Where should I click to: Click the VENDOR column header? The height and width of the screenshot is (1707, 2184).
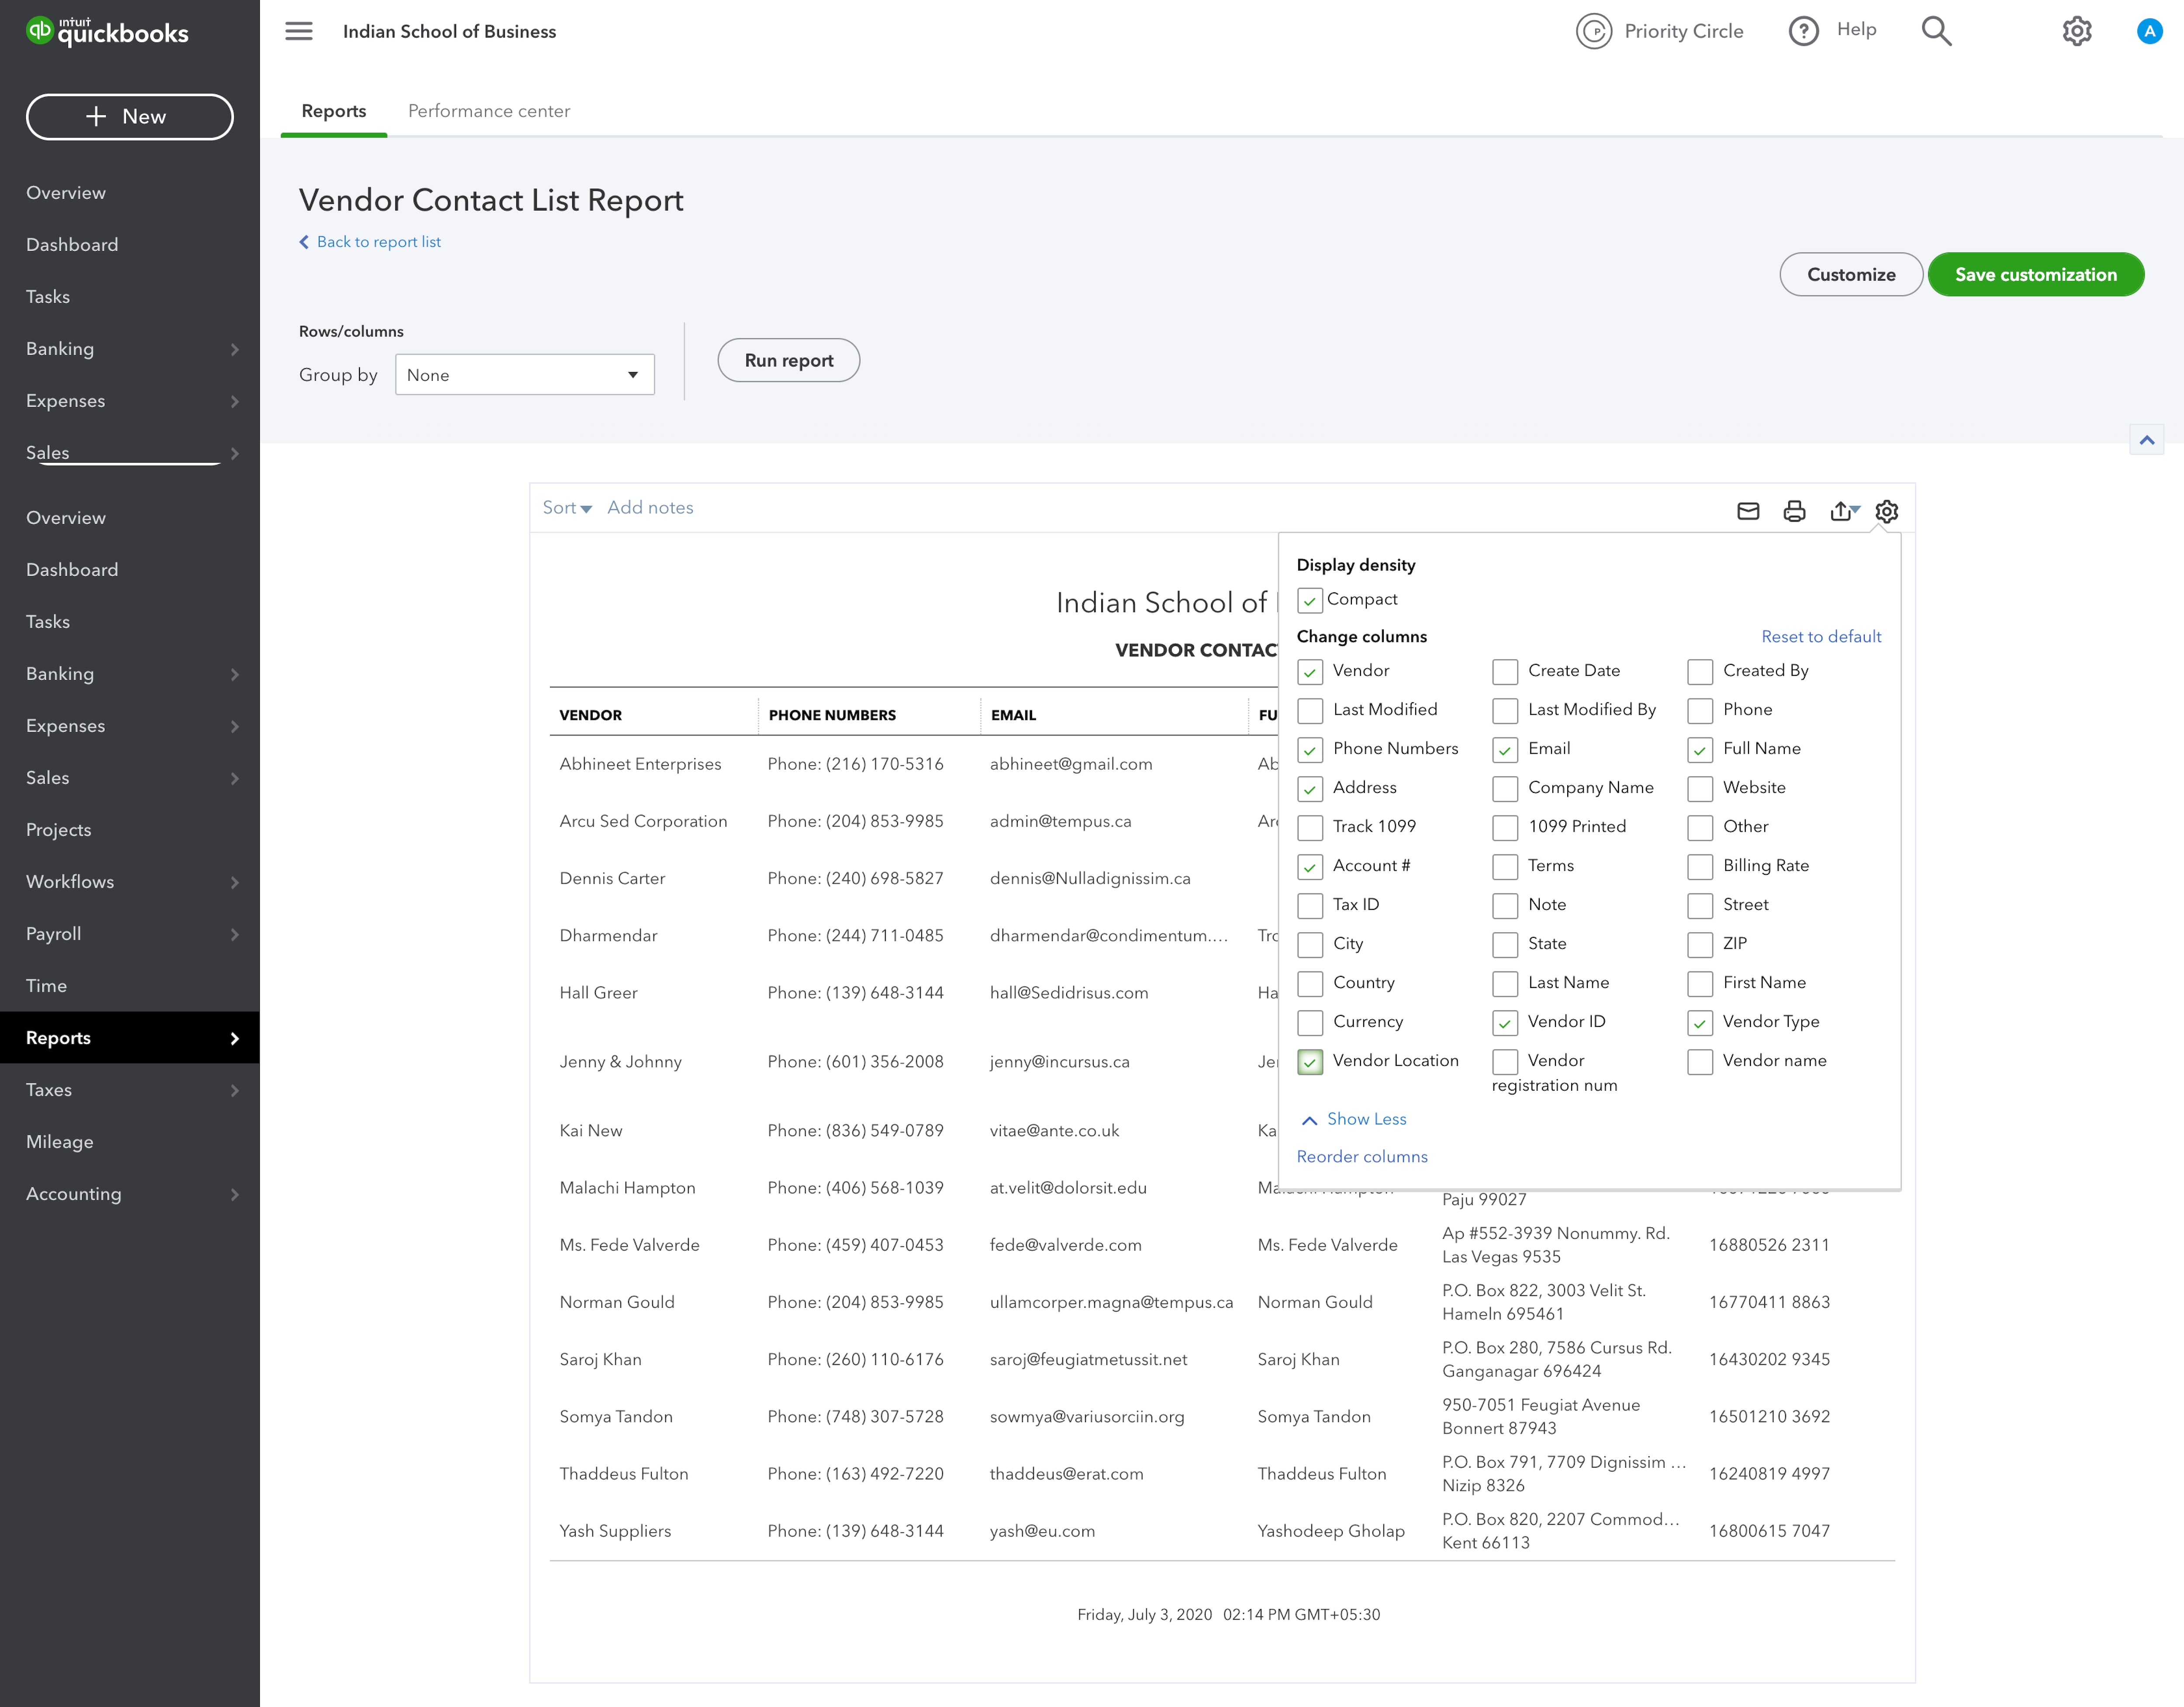point(590,715)
